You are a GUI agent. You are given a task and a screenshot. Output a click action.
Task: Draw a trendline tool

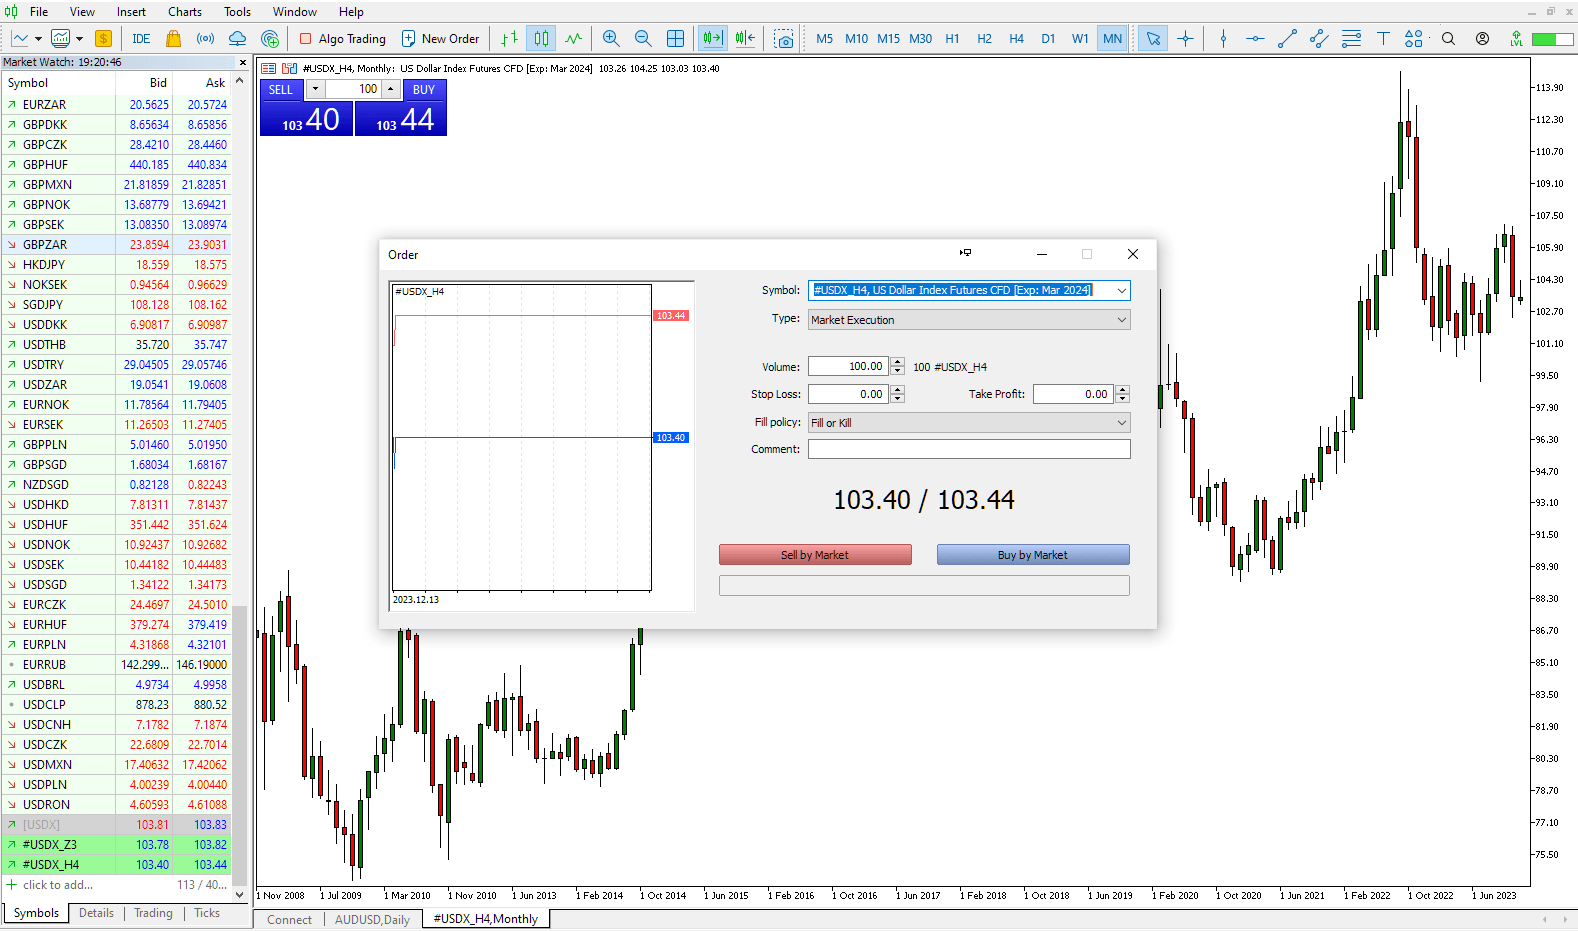(1287, 39)
